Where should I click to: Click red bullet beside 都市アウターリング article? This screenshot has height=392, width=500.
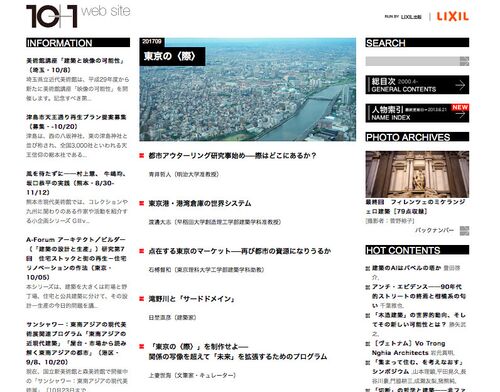[x=142, y=156]
